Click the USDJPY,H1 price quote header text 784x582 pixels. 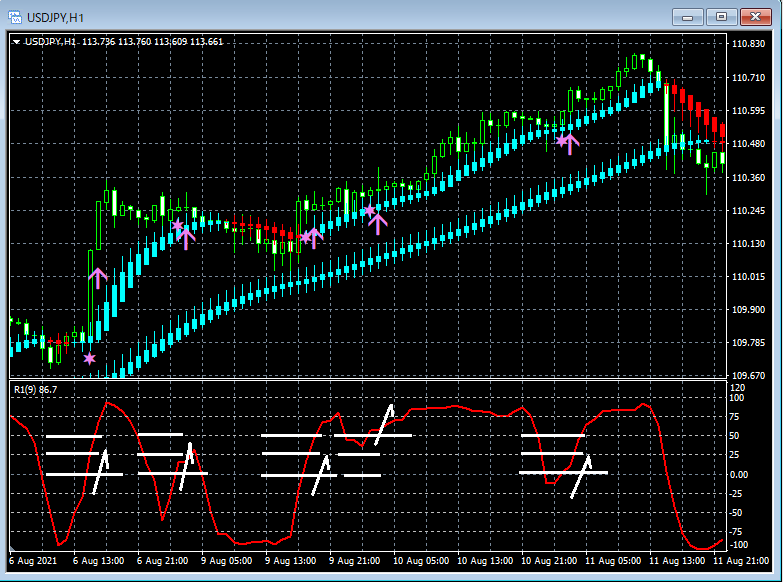(124, 42)
